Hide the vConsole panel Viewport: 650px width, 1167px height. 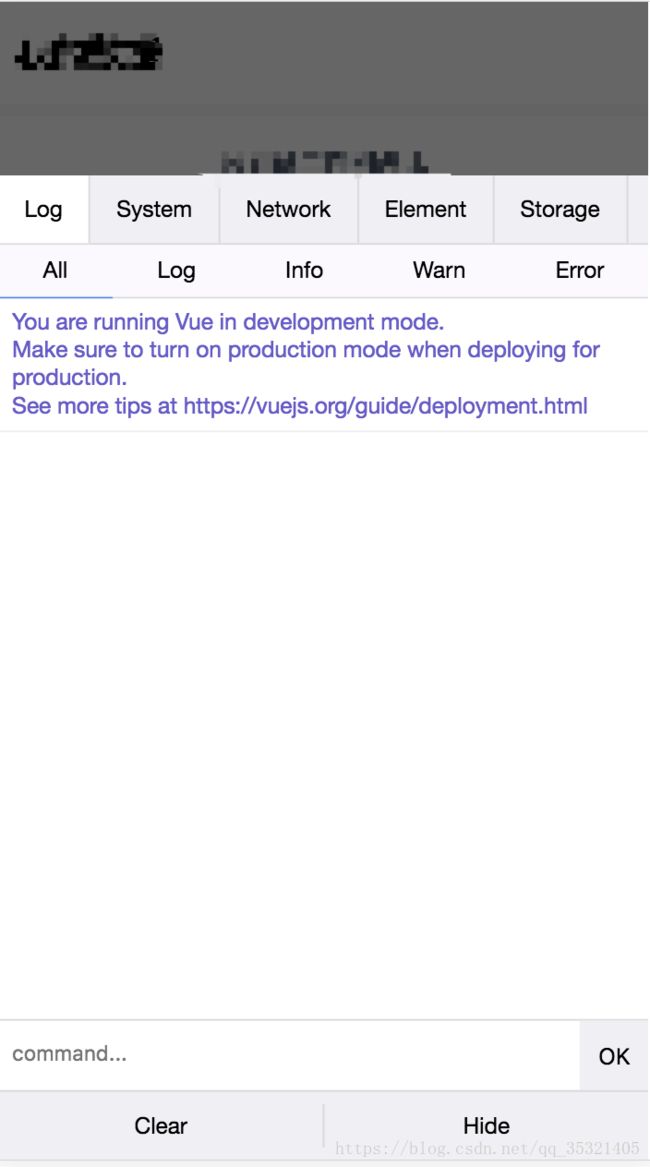point(486,1125)
